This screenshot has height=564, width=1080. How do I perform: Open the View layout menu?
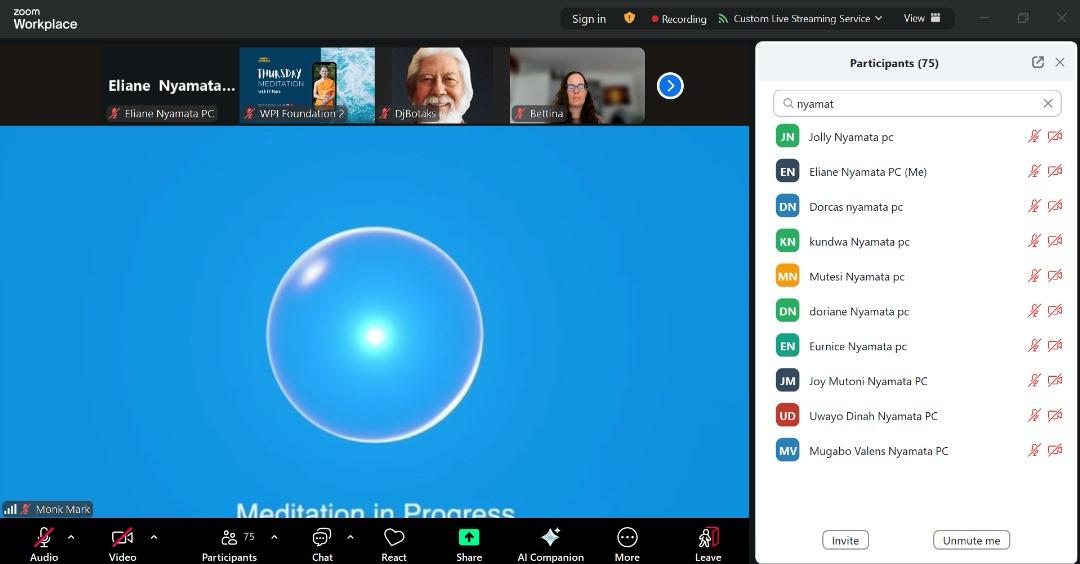coord(921,18)
